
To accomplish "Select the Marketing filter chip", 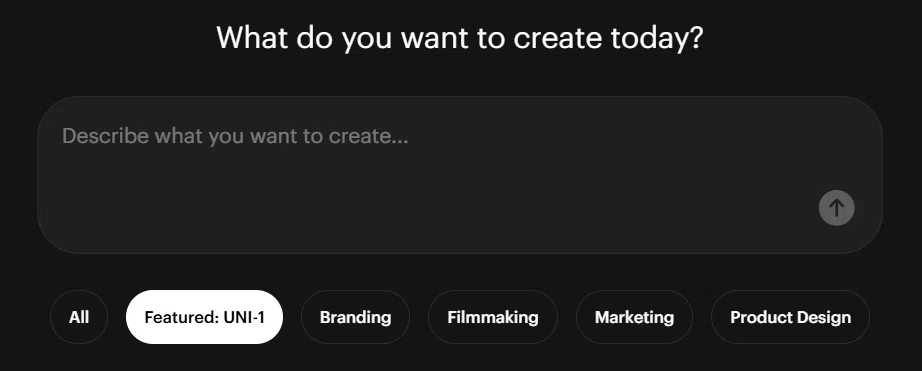I will coord(634,317).
